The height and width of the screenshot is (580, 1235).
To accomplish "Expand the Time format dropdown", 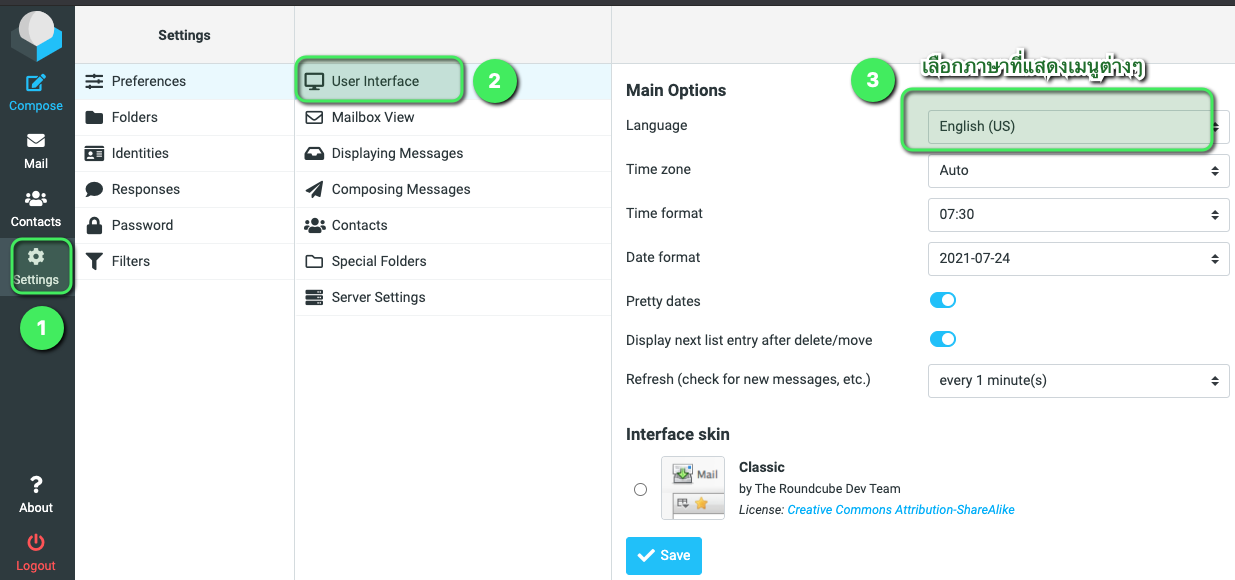I will pos(1078,214).
